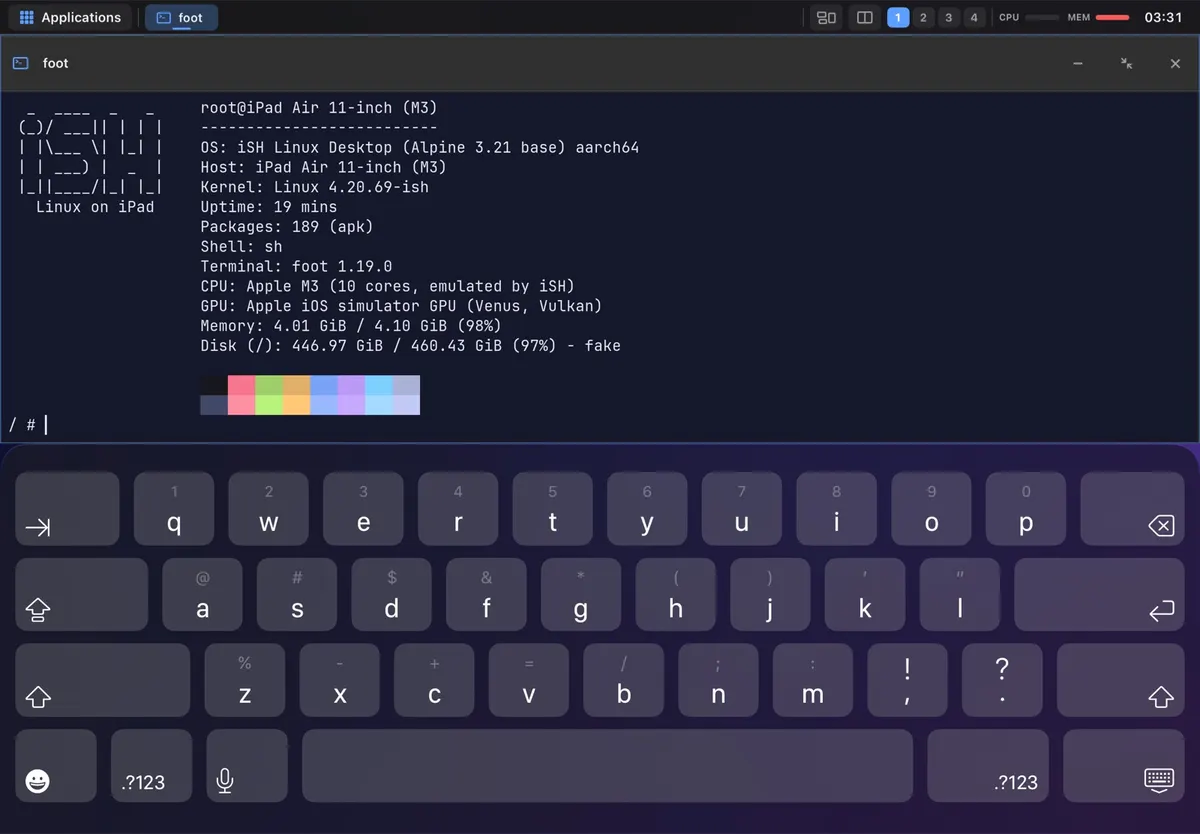Restore the foot window size
Screen dimensions: 1200x834
(1127, 63)
